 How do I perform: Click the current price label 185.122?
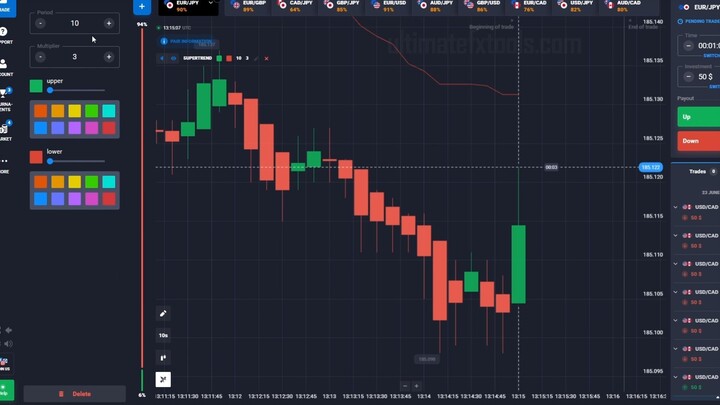pyautogui.click(x=651, y=167)
